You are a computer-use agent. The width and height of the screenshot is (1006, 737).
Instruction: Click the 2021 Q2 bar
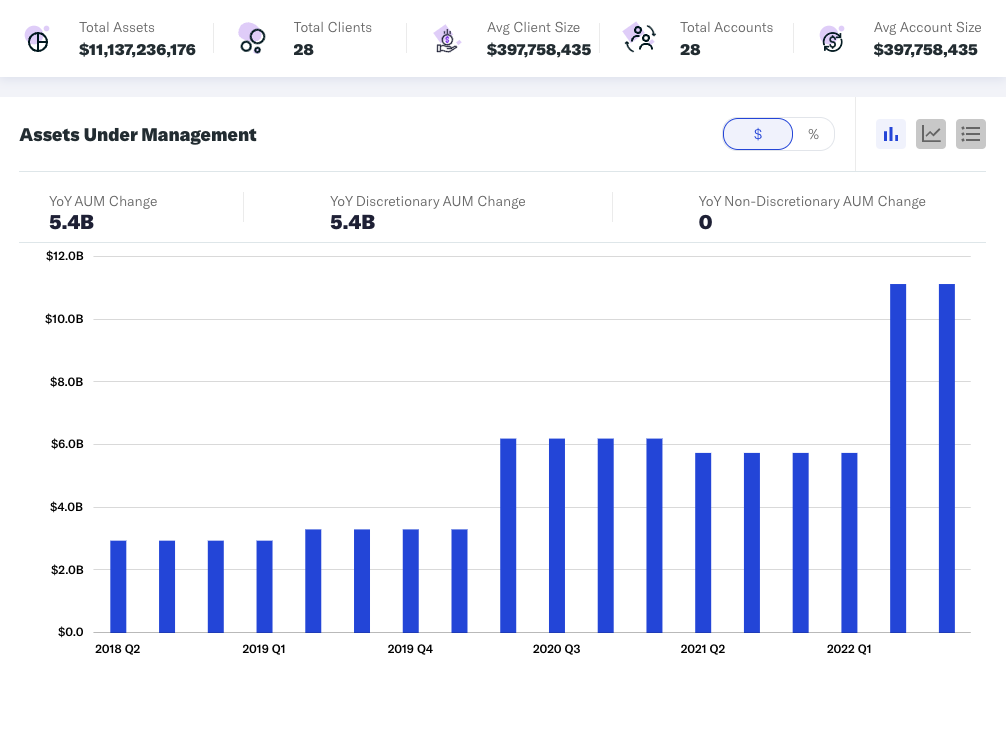click(x=703, y=542)
